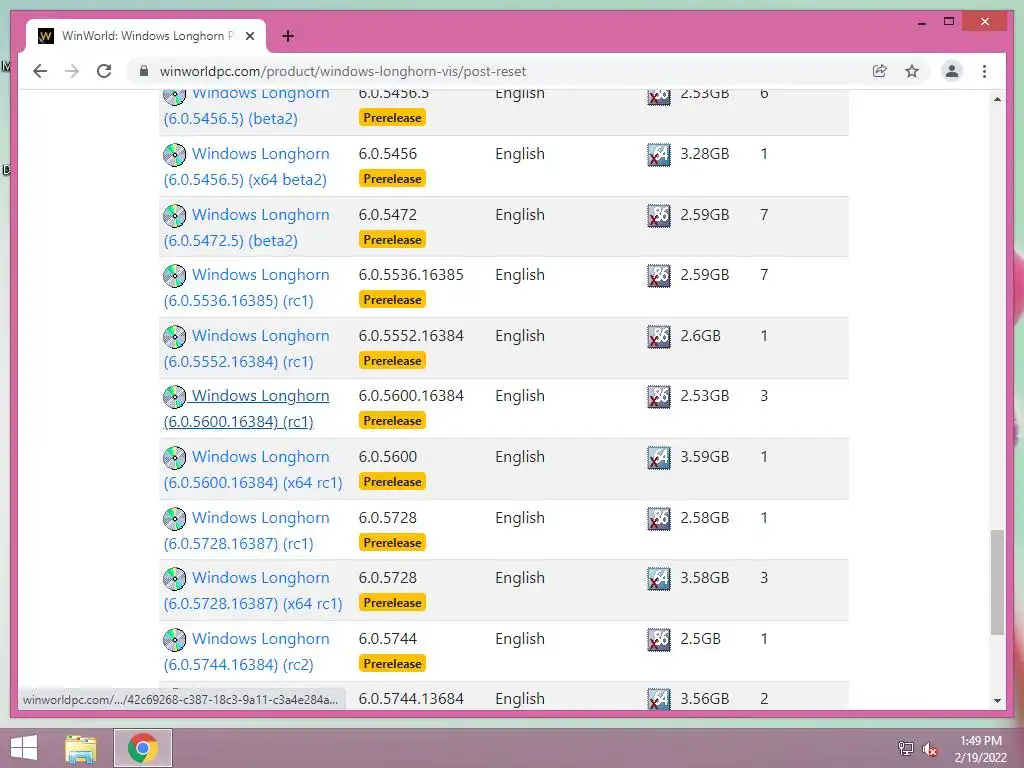Share this page via the share icon
1024x768 pixels.
(880, 71)
